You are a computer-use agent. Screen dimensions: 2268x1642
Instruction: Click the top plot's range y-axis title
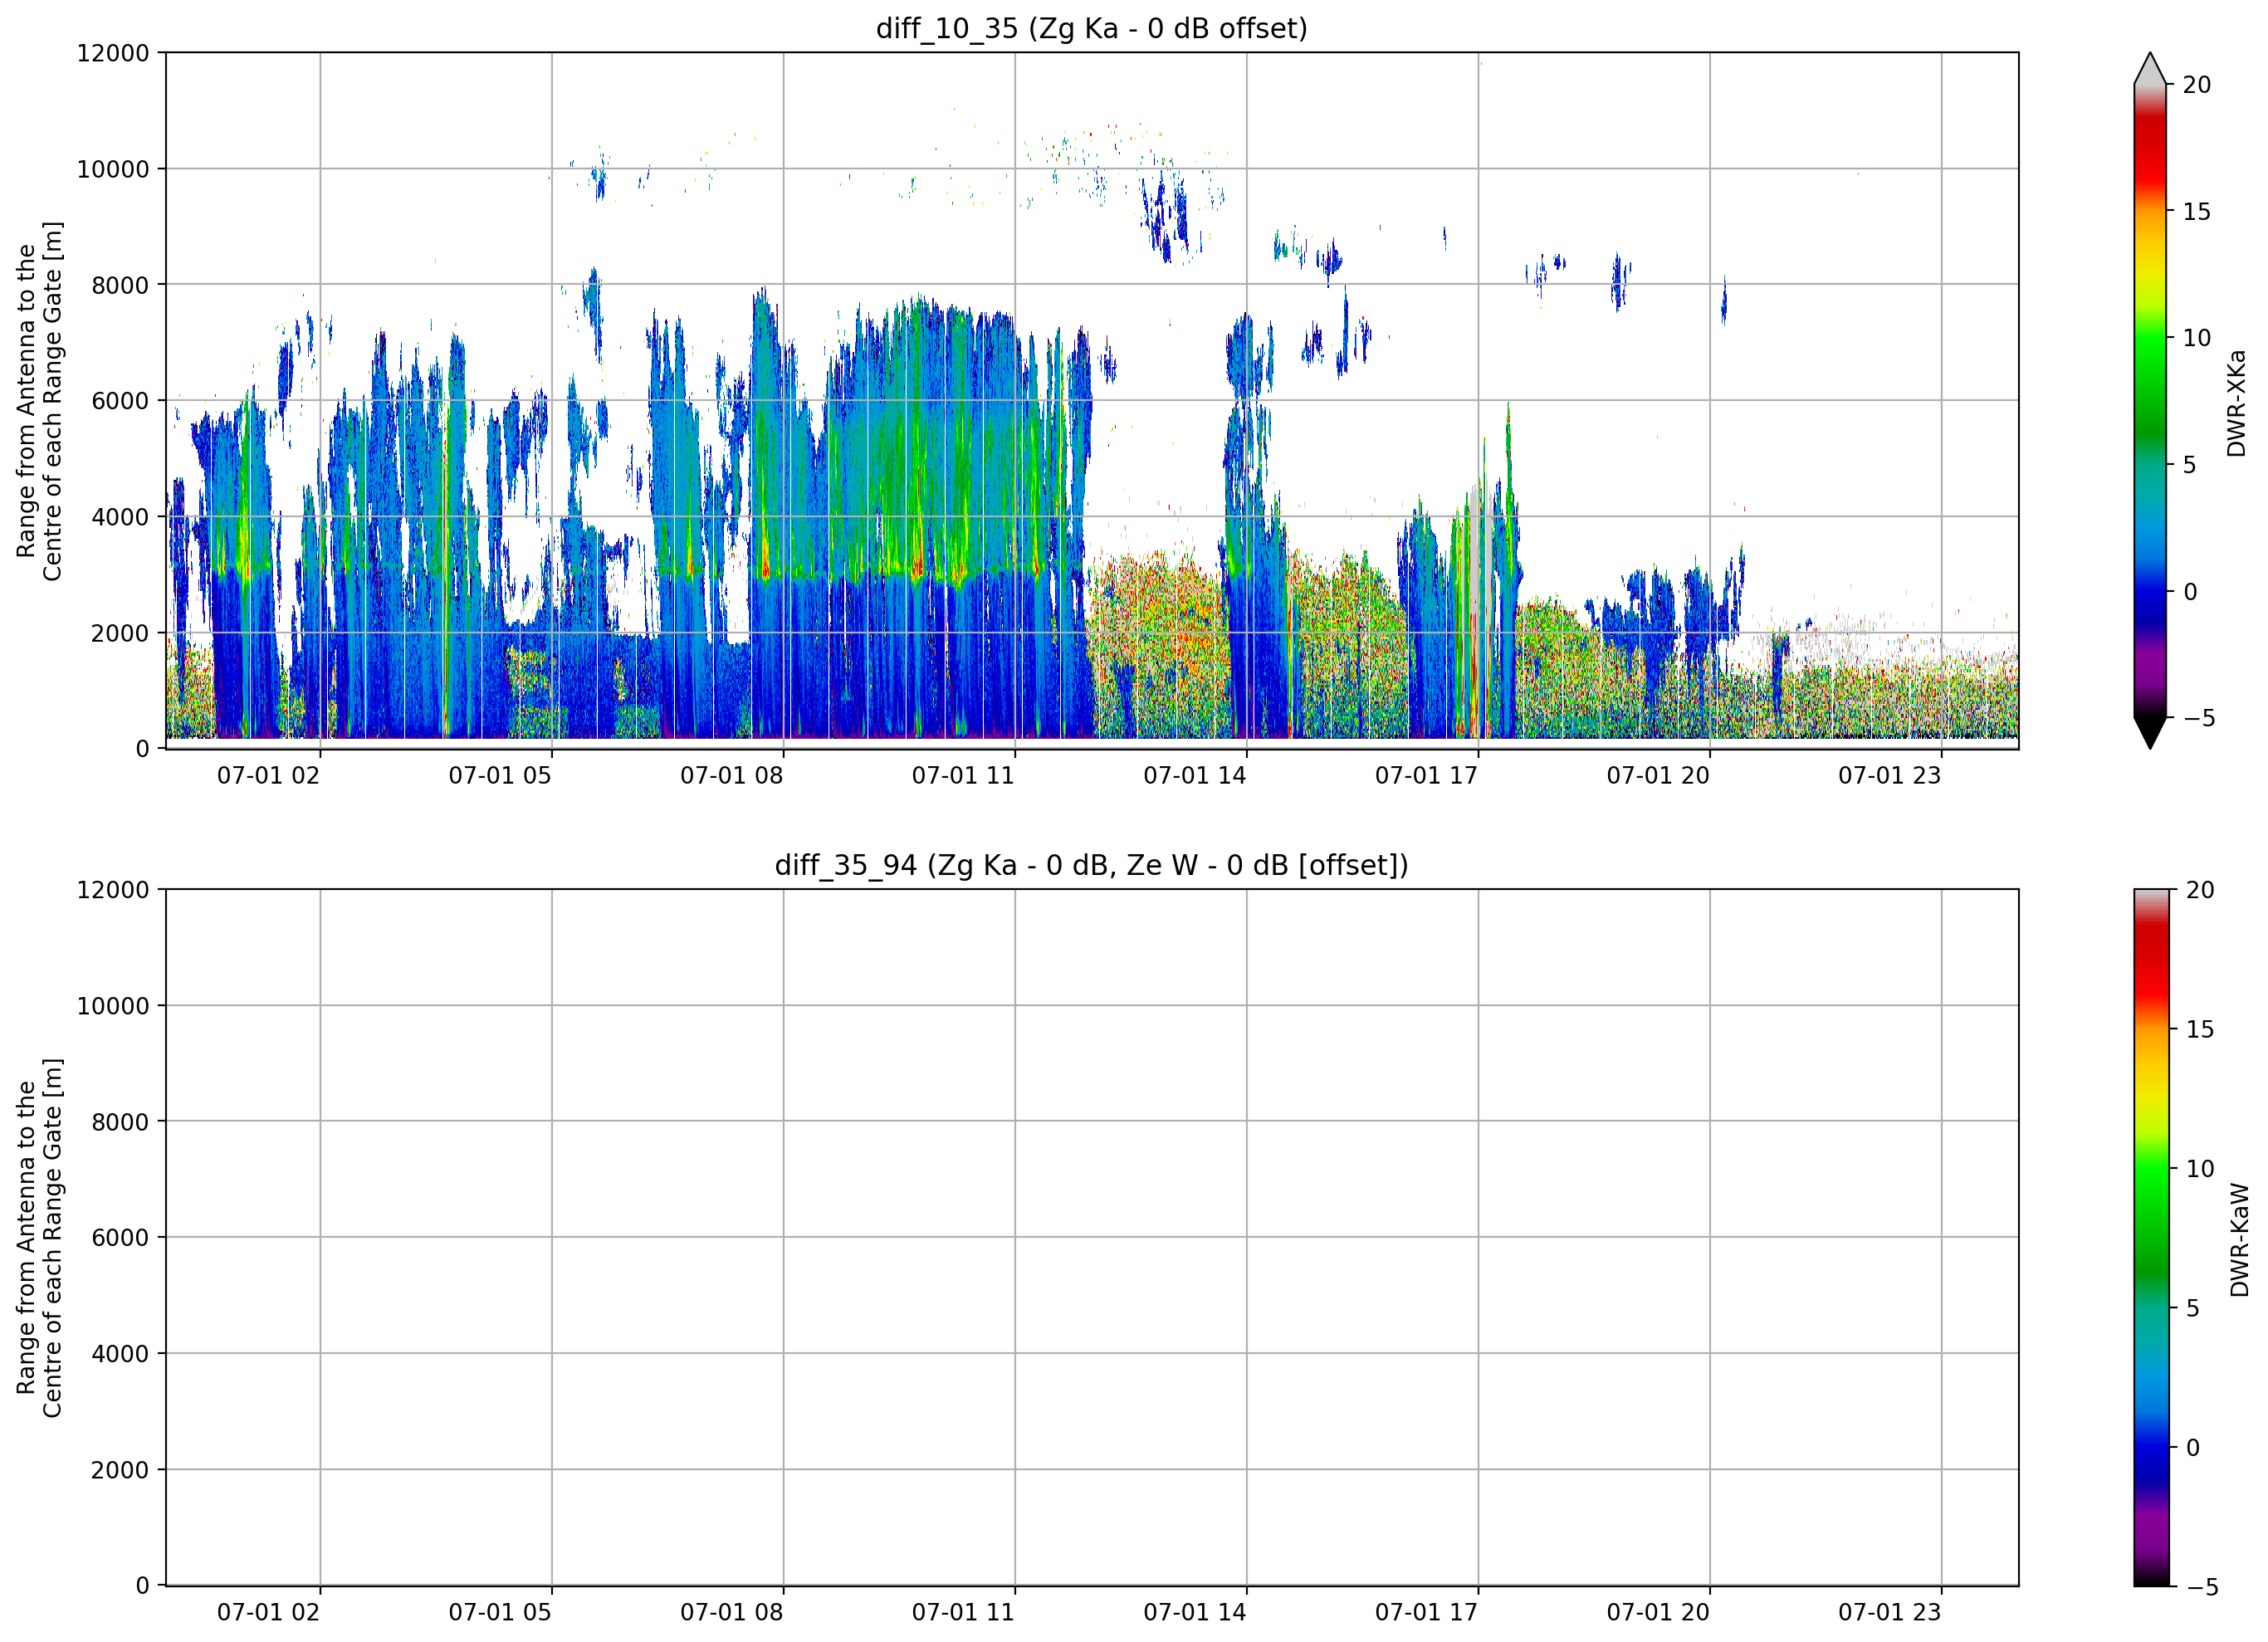click(x=39, y=401)
